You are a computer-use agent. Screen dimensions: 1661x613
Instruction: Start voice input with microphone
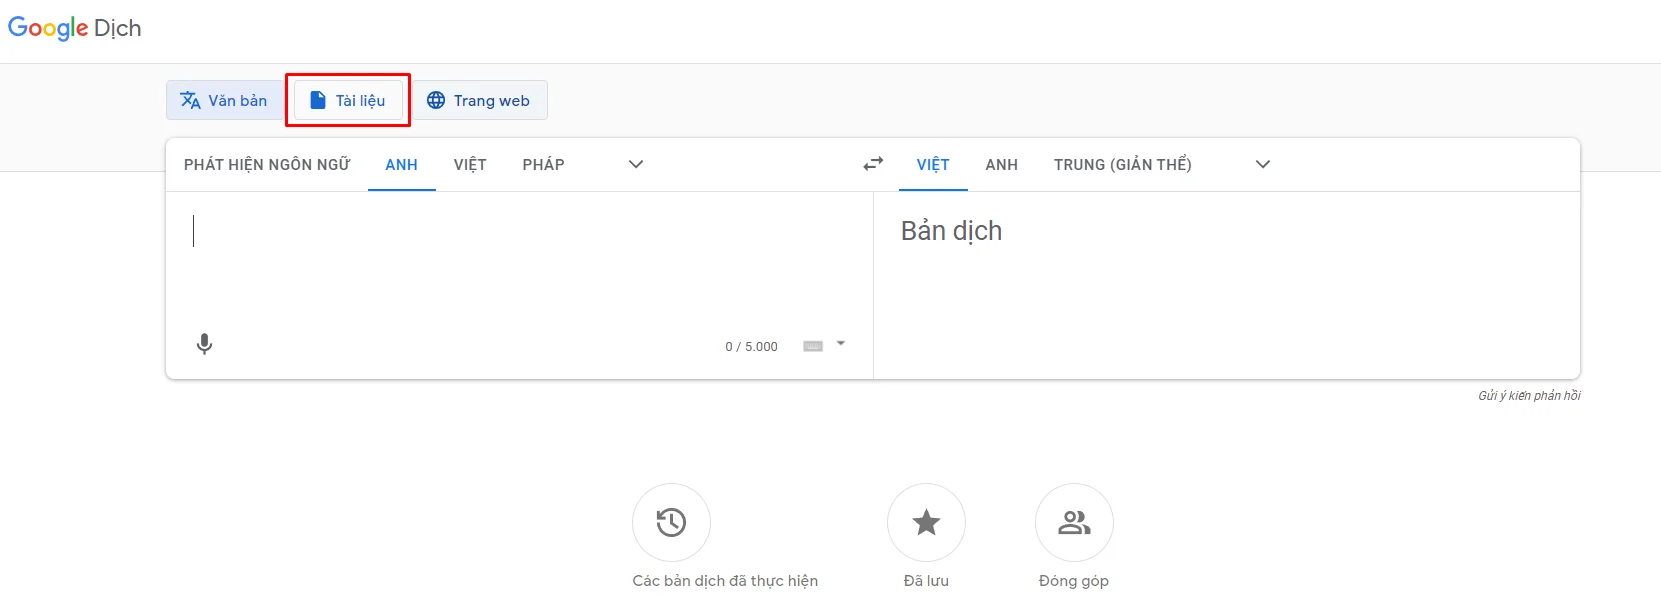[x=204, y=344]
